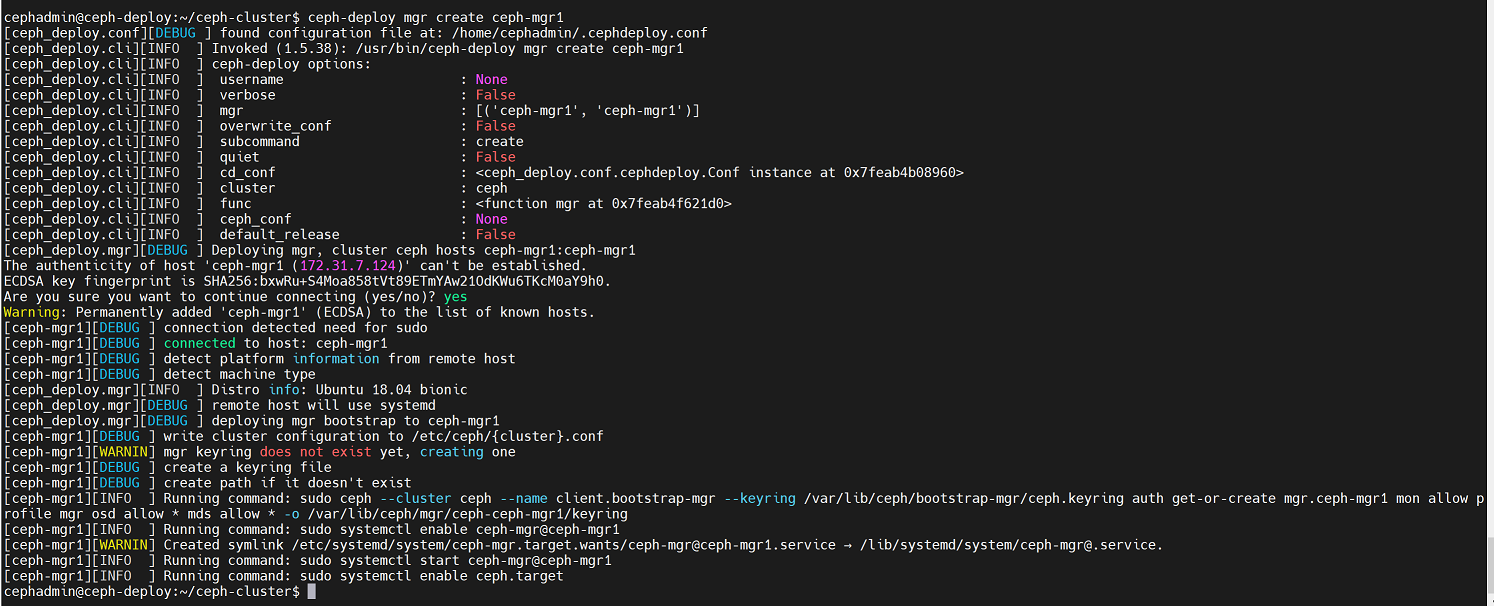The height and width of the screenshot is (606, 1494).
Task: Click the green 'connected' word
Action: pos(199,343)
